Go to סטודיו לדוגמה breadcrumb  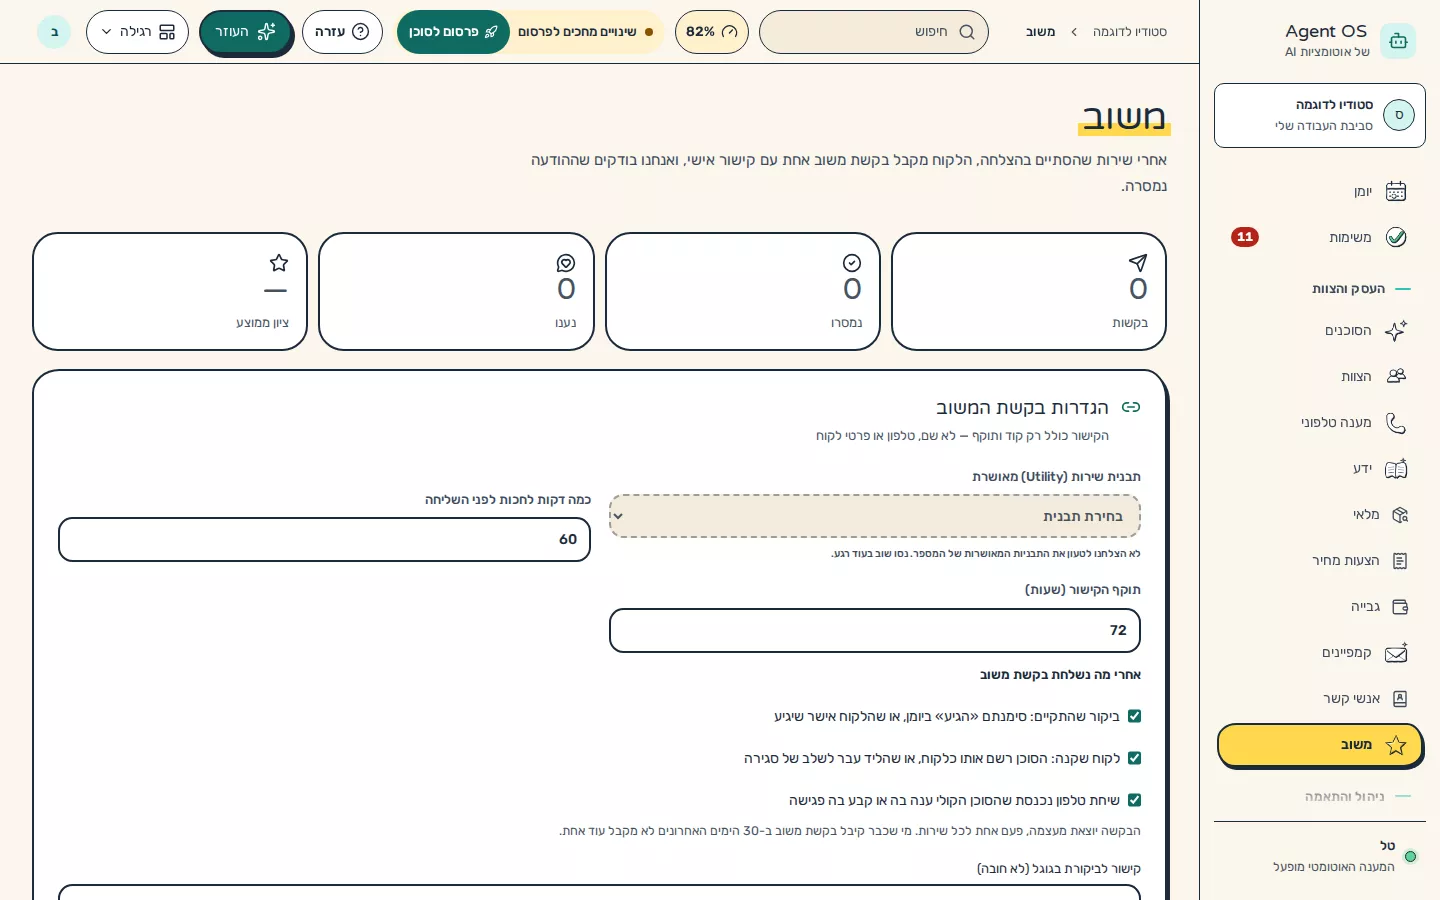click(1130, 32)
